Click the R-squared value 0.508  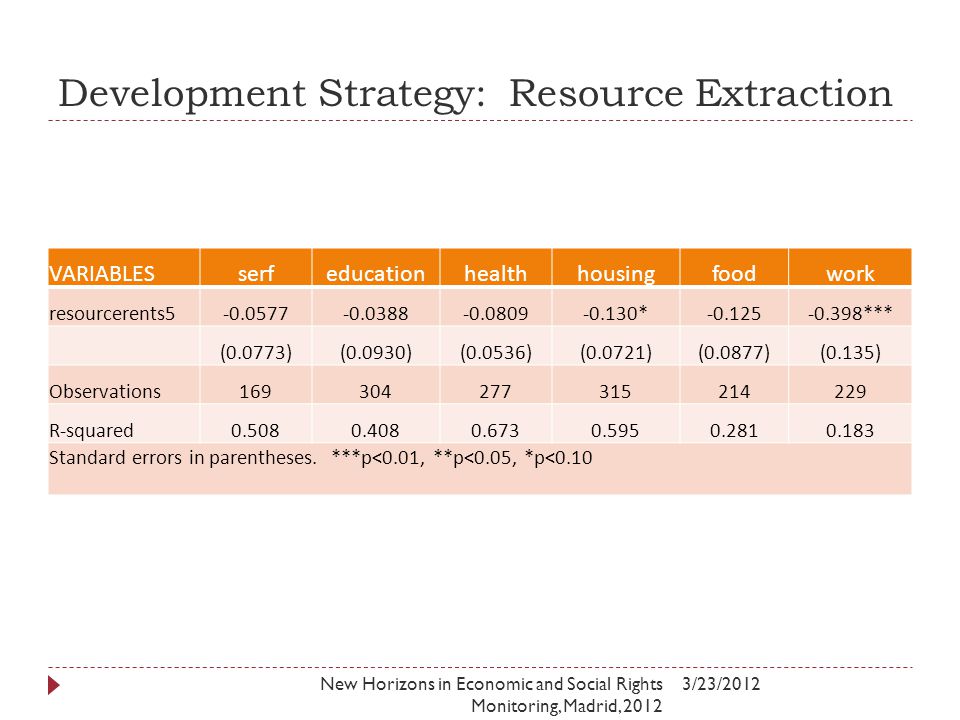[255, 430]
